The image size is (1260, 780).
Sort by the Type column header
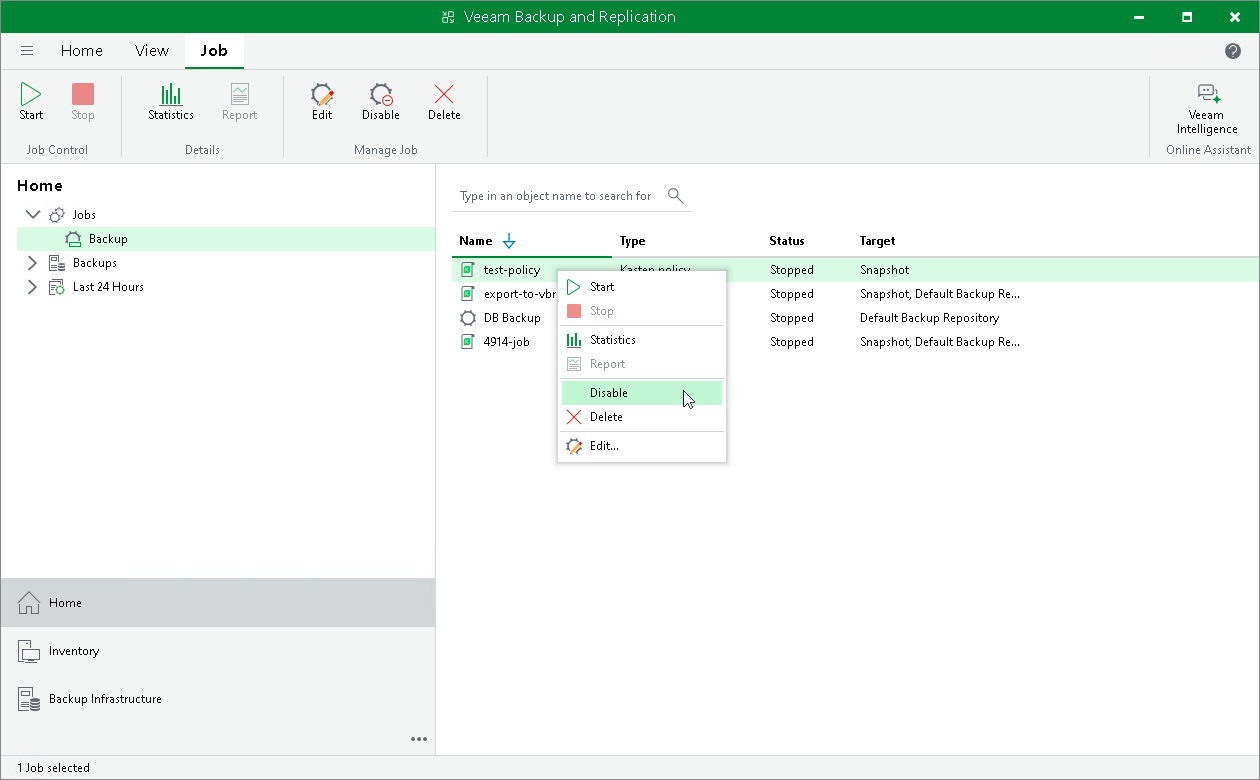633,241
